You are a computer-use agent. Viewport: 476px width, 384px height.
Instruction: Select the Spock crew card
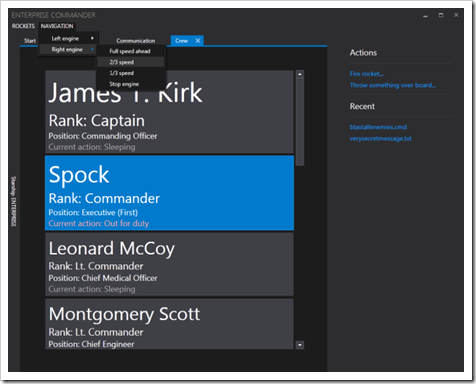click(x=169, y=193)
